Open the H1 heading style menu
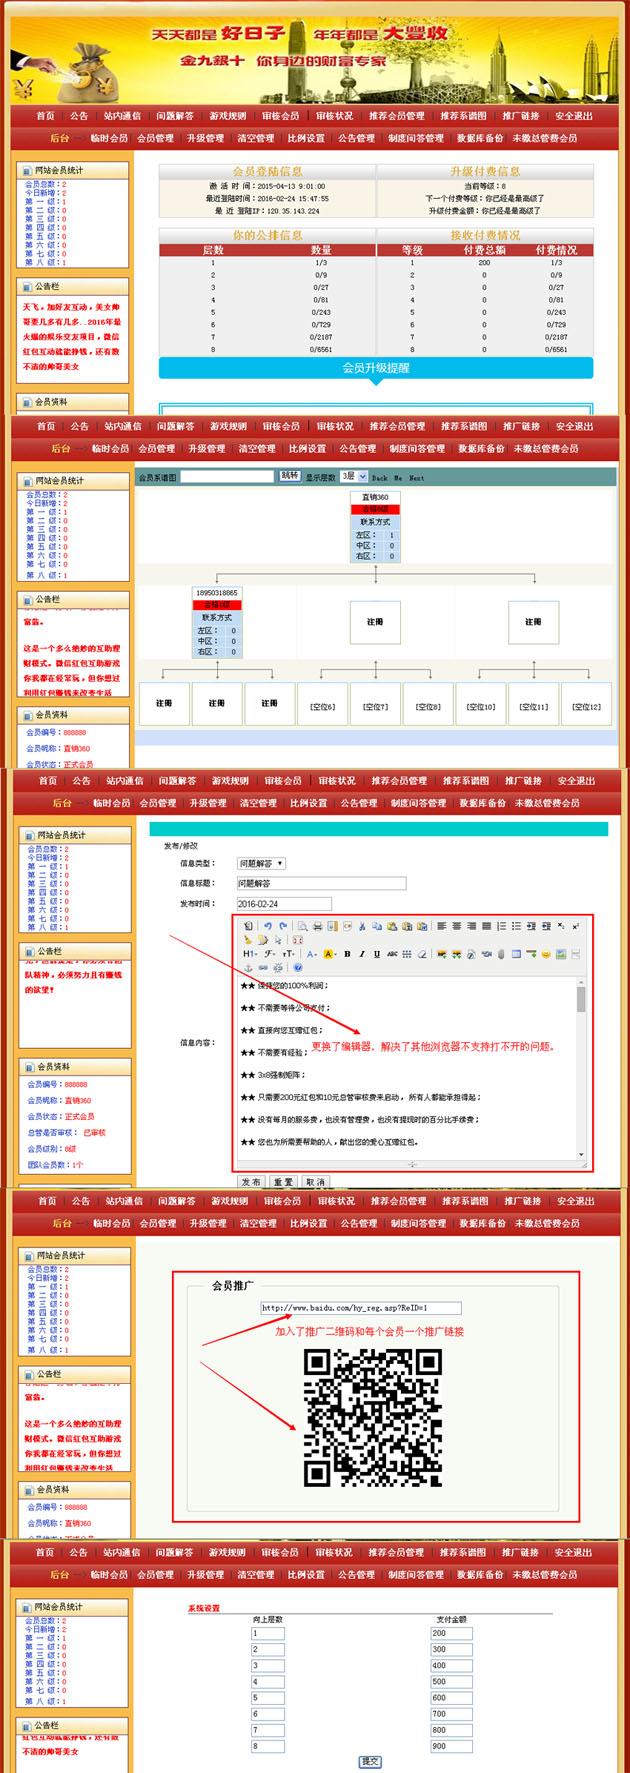Screen dimensions: 630x1773 coord(250,954)
